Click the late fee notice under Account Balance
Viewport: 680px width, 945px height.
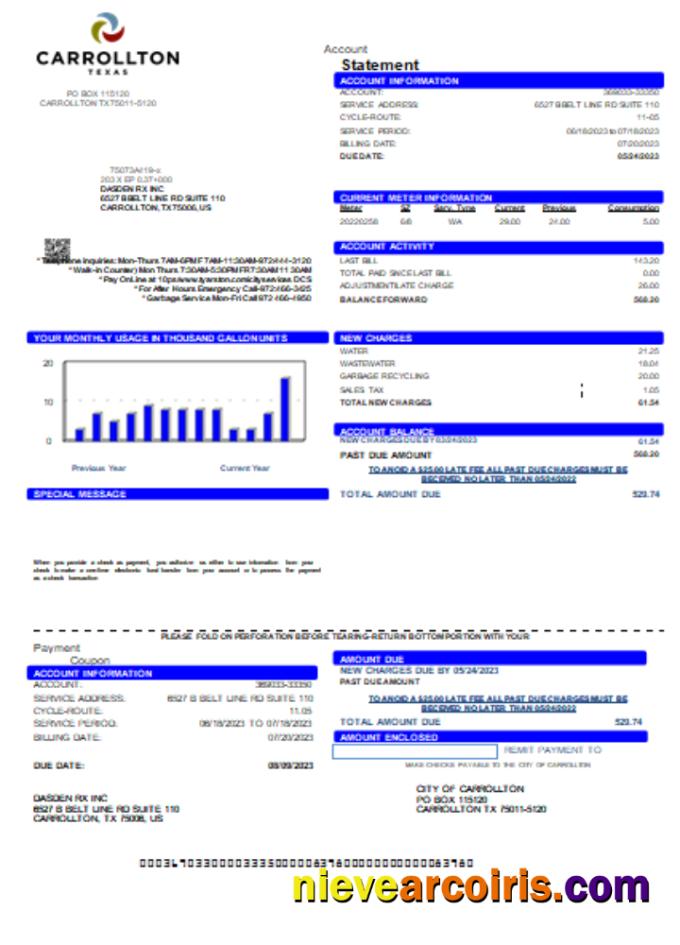(x=497, y=473)
